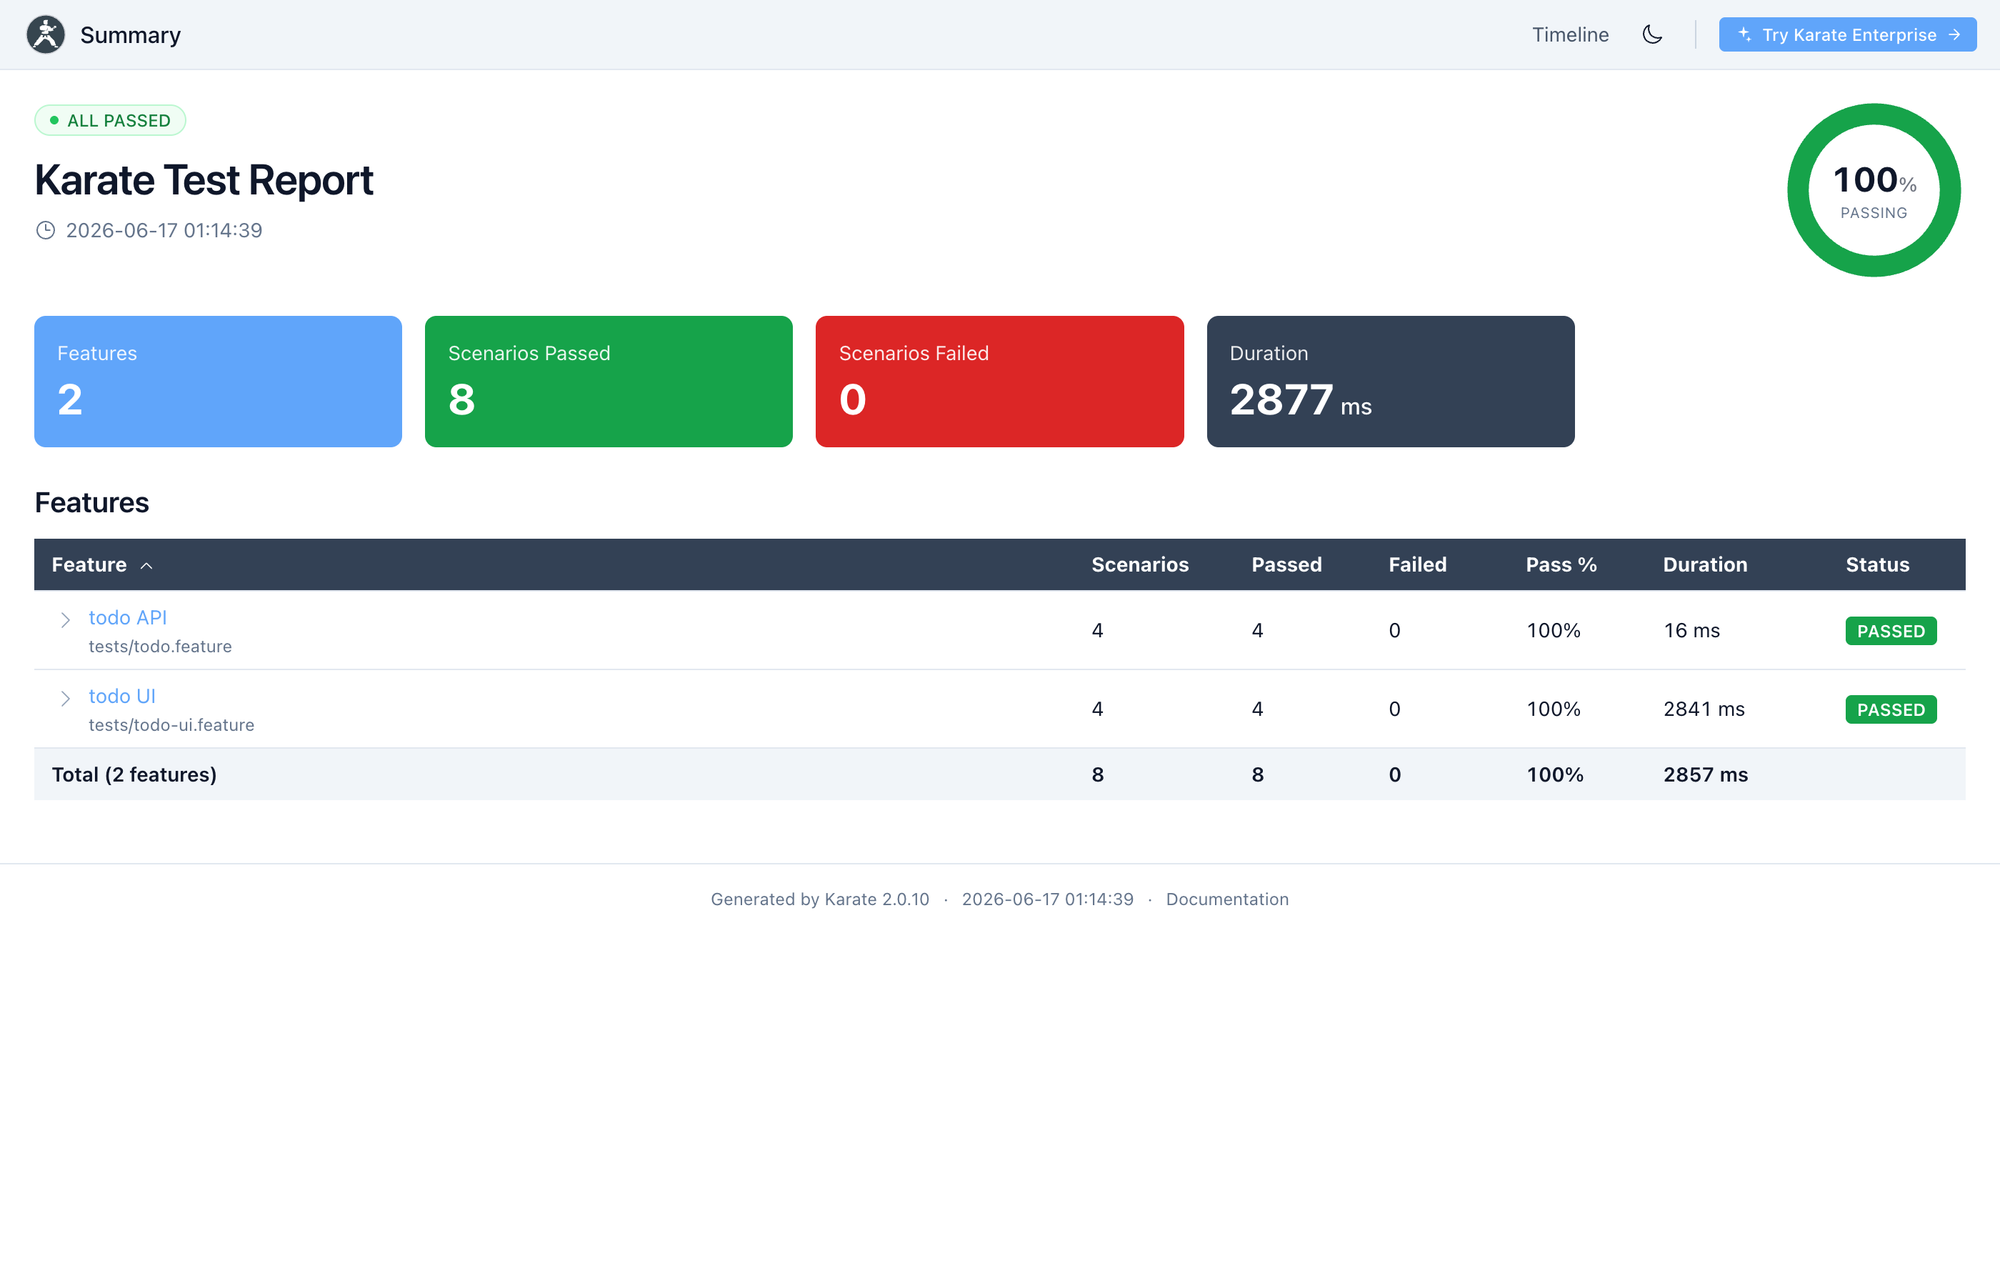Open the Timeline view

1570,35
